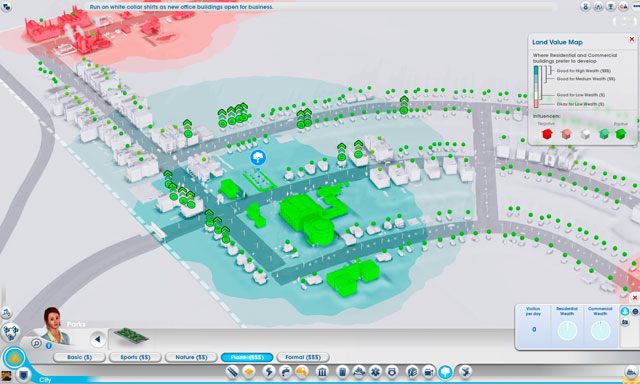Pick the plaza park thumbnail
This screenshot has height=384, width=640.
tap(131, 336)
